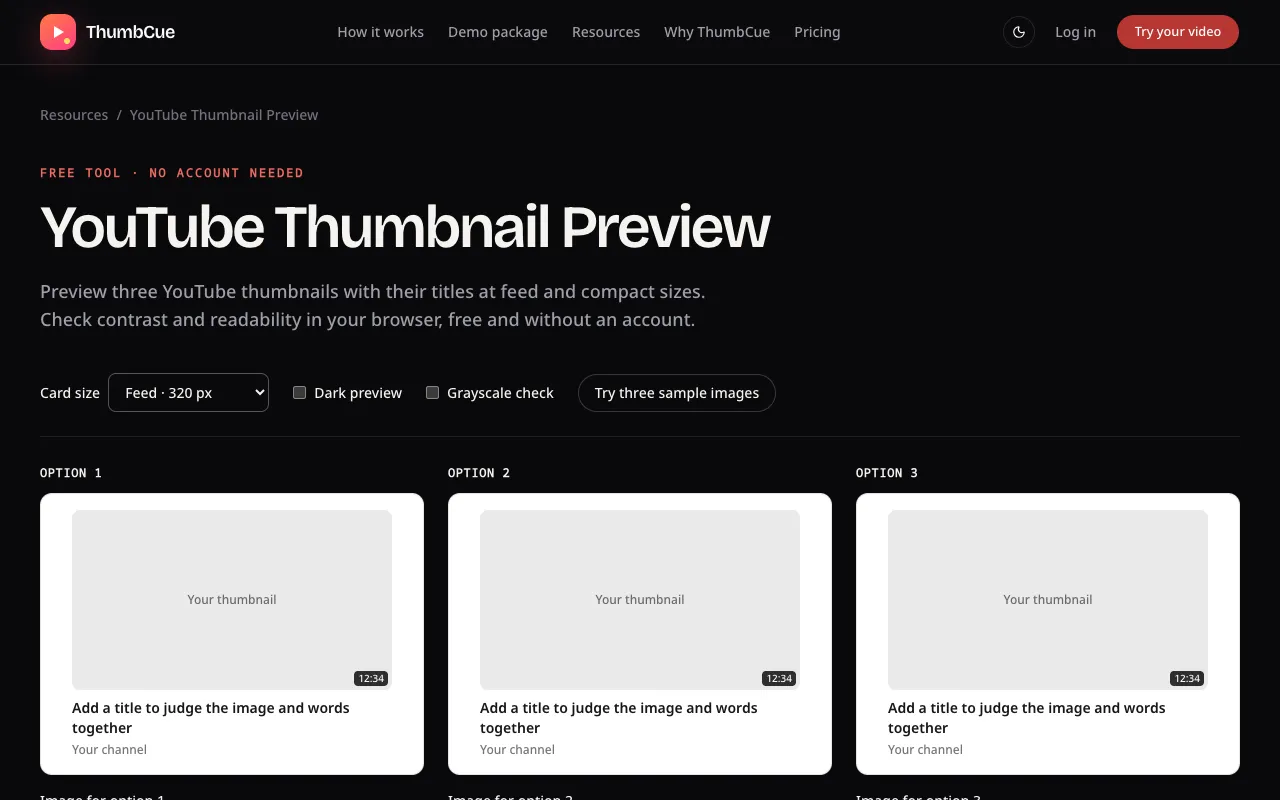Click Try three sample images button
The image size is (1280, 800).
click(x=677, y=393)
